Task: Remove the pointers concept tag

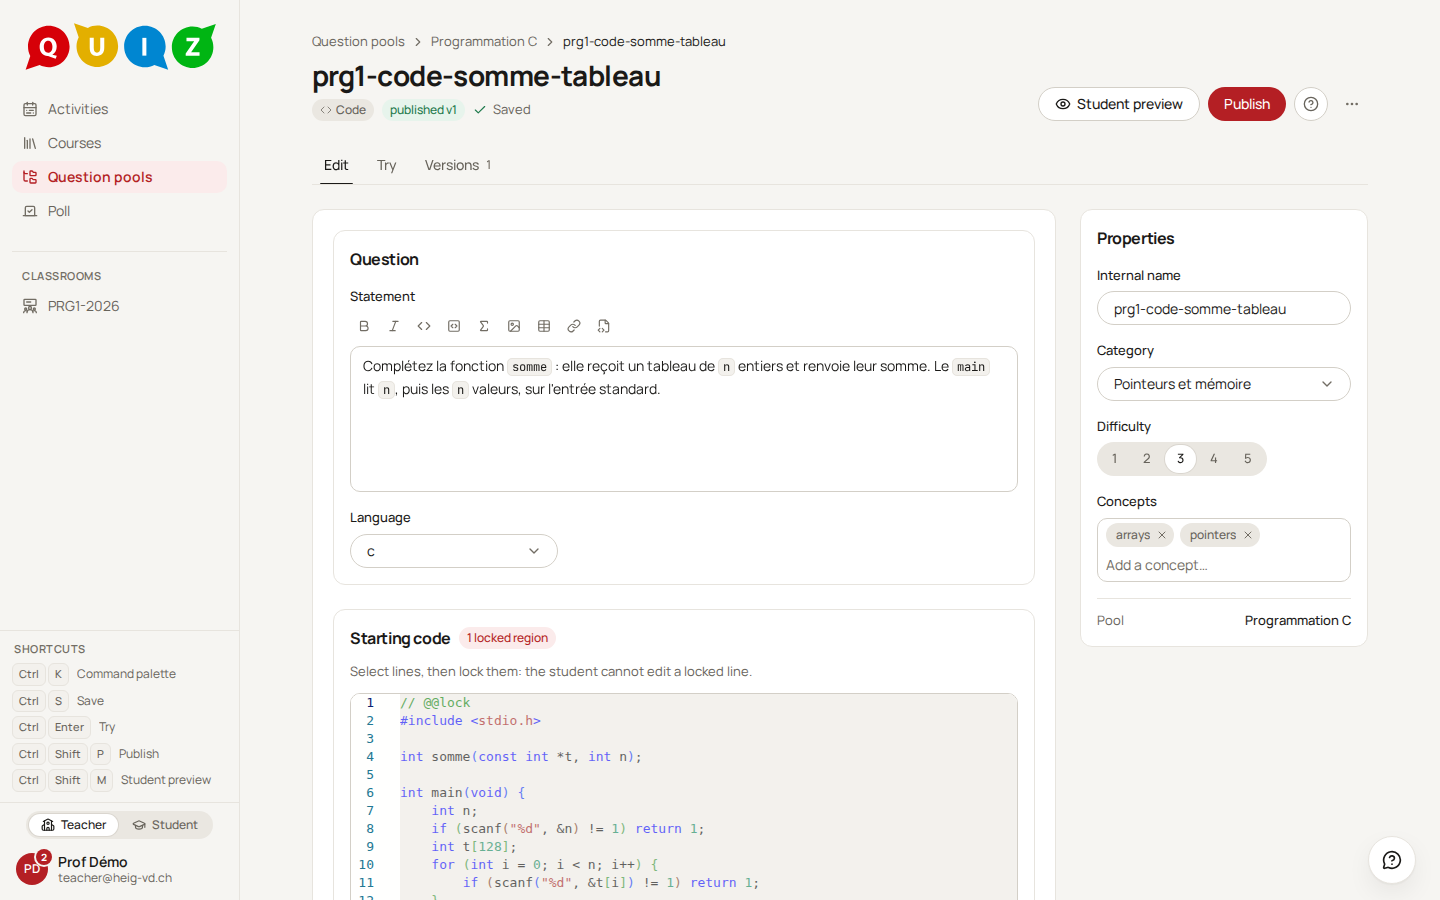Action: [x=1248, y=535]
